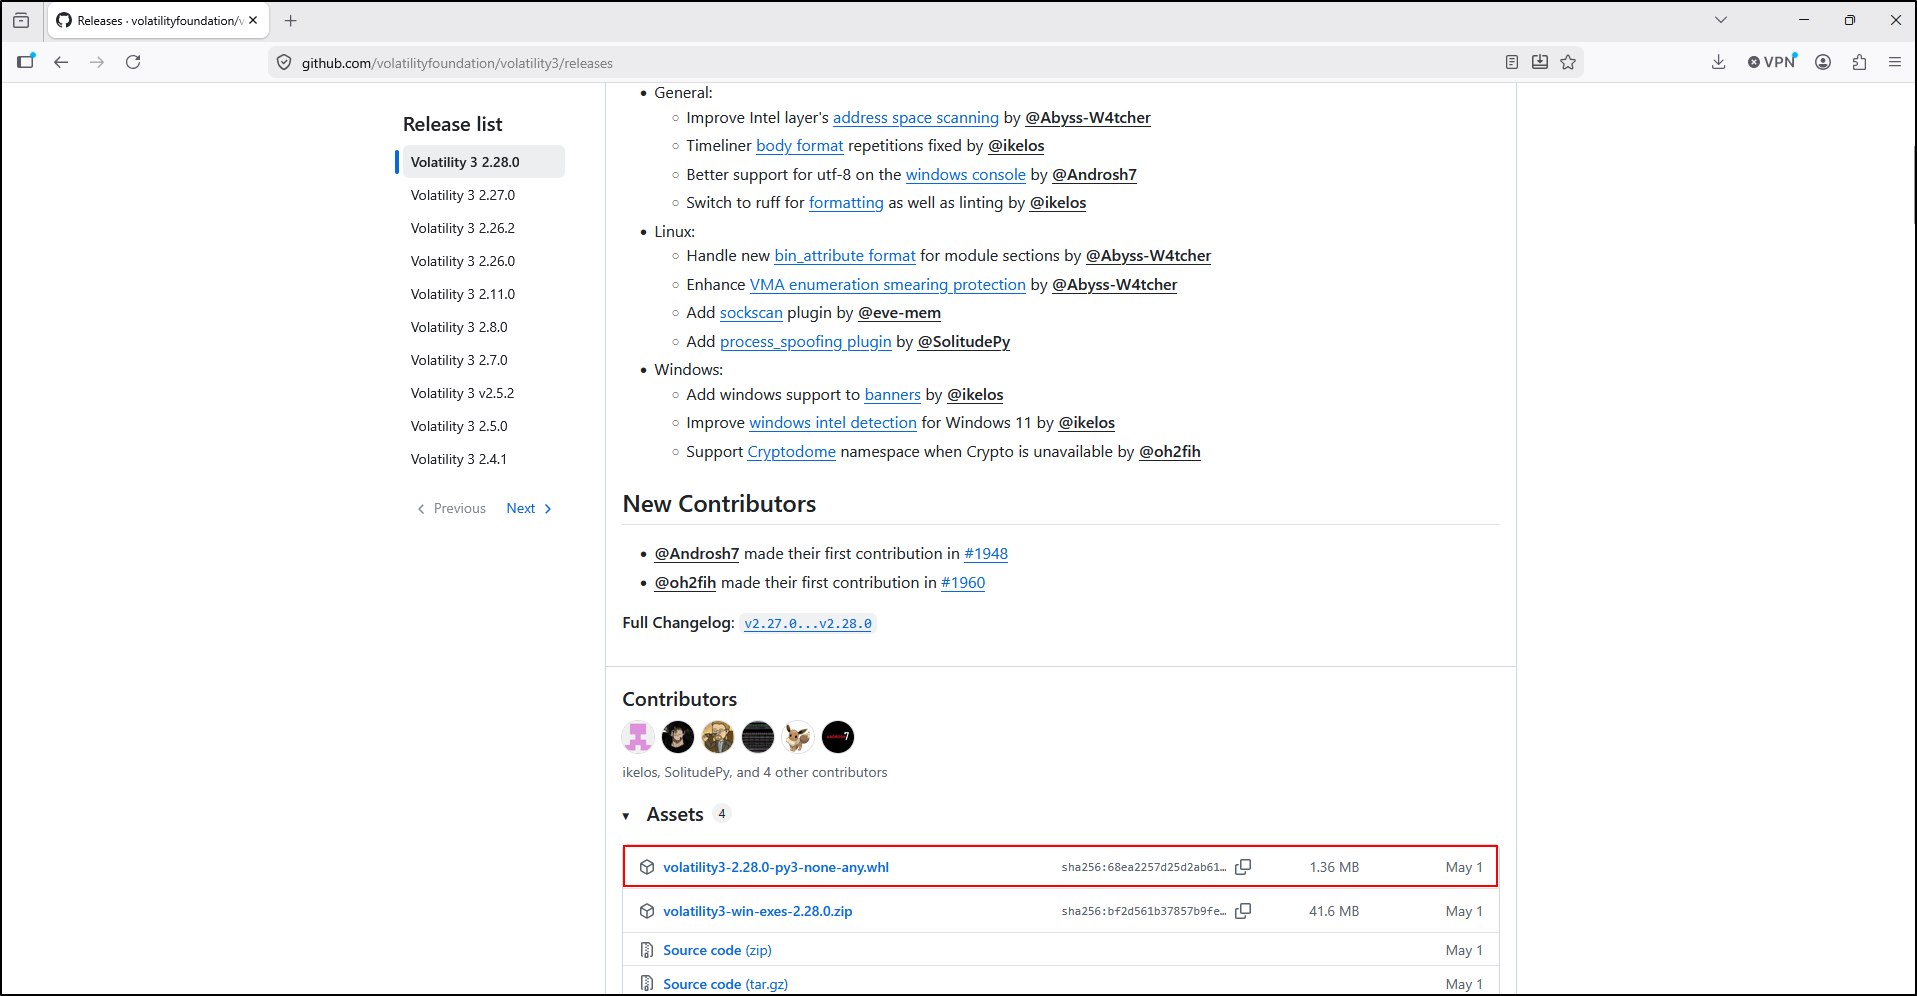Screen dimensions: 1917x996
Task: Select Volatility 3 v2.5.2 in release list
Action: pos(463,393)
